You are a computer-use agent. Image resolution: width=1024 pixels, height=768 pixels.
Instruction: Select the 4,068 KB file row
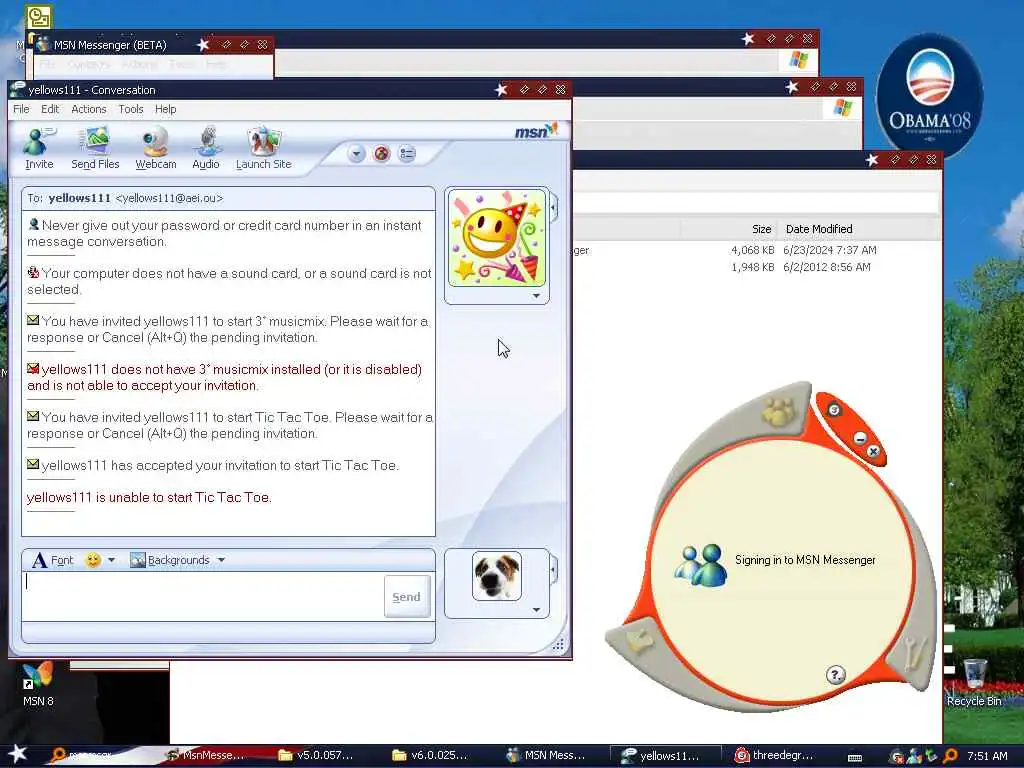pyautogui.click(x=758, y=250)
